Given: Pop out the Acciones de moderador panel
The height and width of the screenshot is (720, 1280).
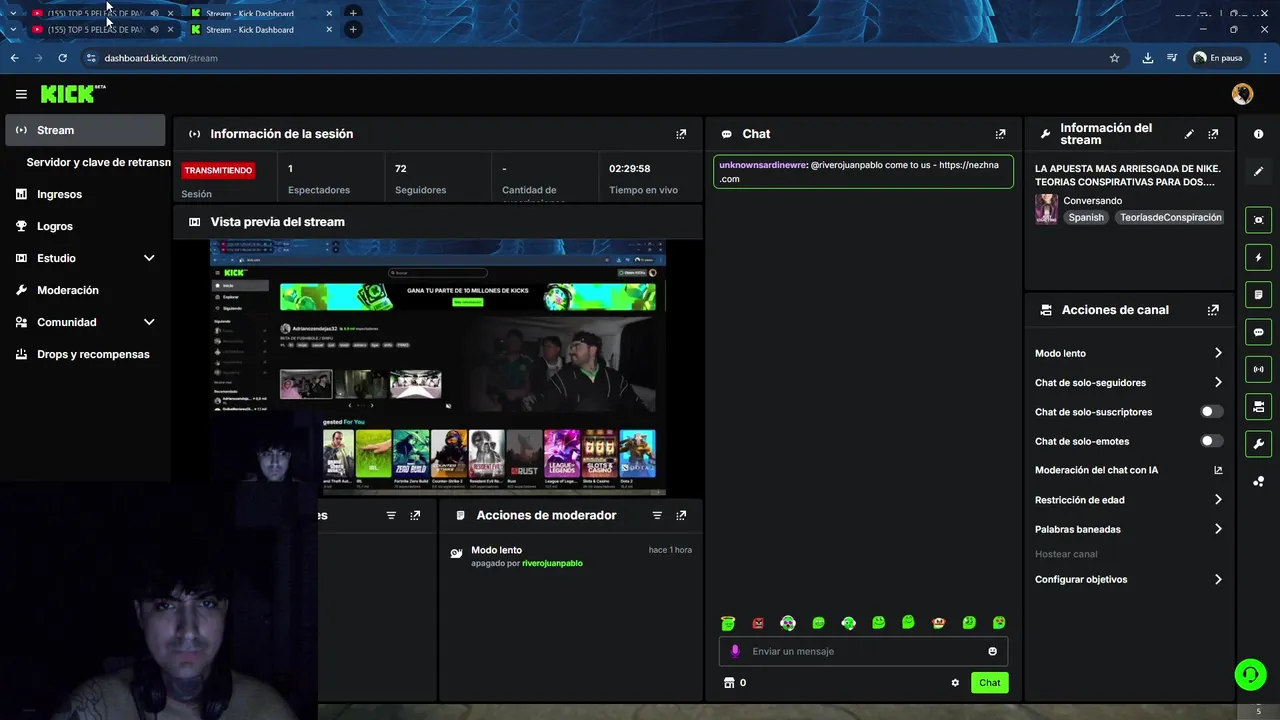Looking at the screenshot, I should click(x=681, y=515).
